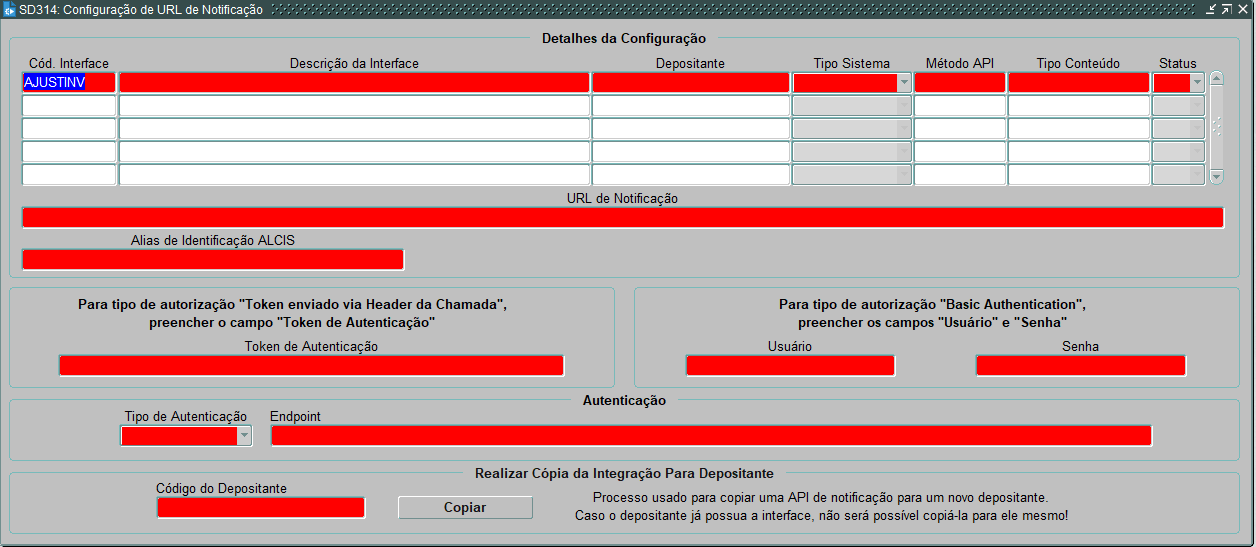This screenshot has width=1256, height=547.
Task: Click the Senha input field
Action: (1081, 365)
